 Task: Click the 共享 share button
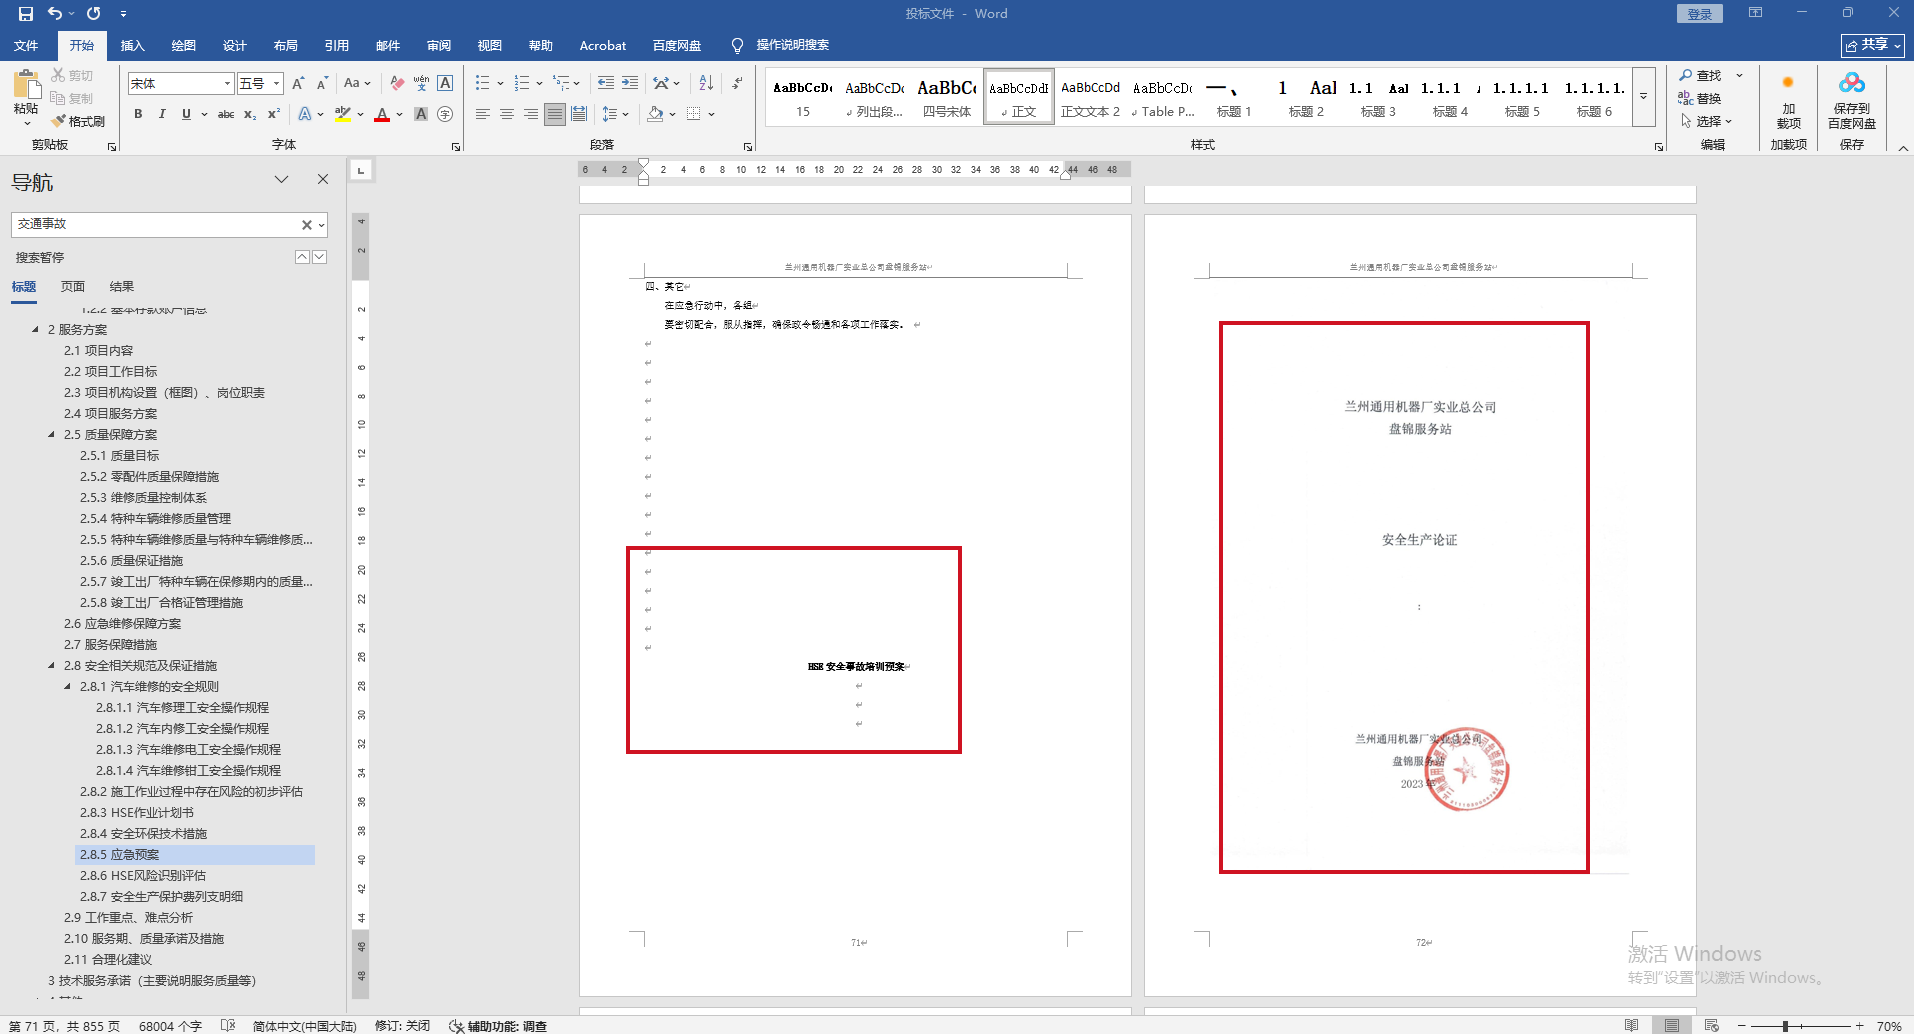tap(1872, 45)
